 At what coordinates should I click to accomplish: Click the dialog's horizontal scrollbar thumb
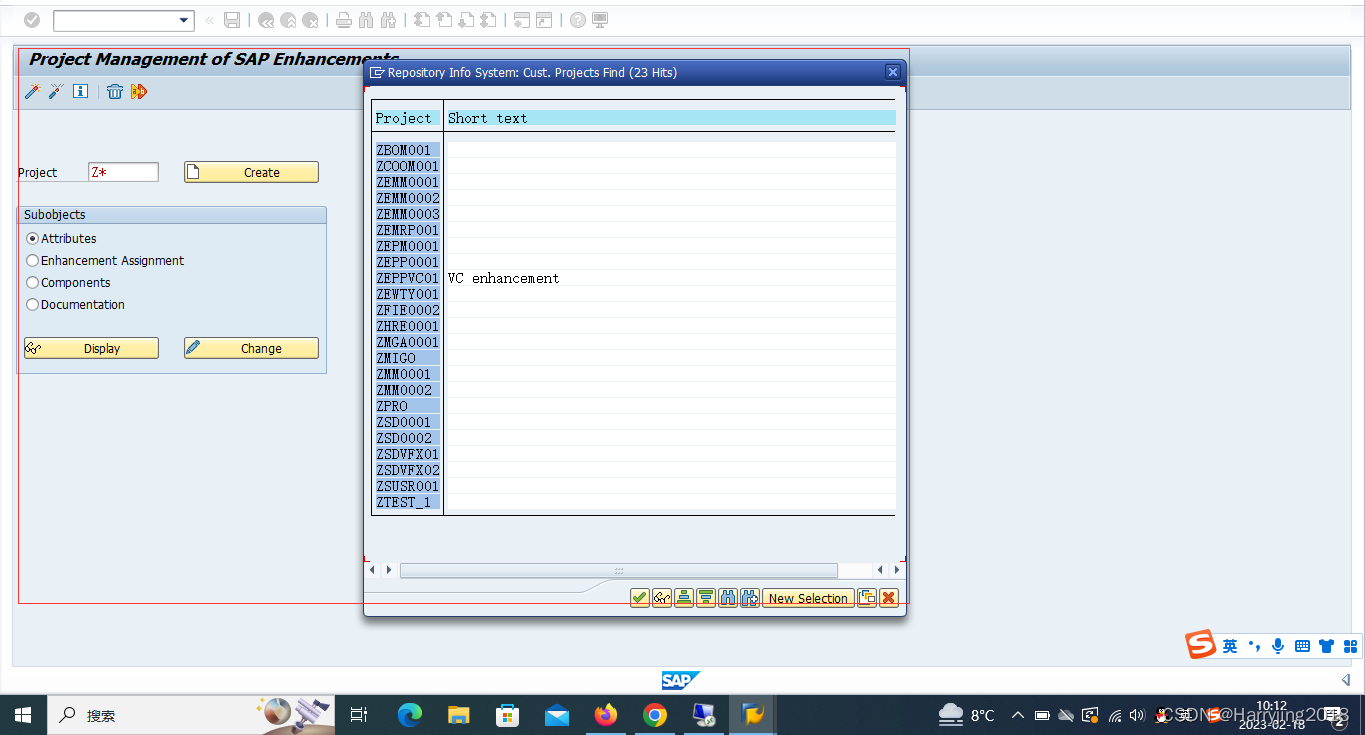click(x=619, y=570)
